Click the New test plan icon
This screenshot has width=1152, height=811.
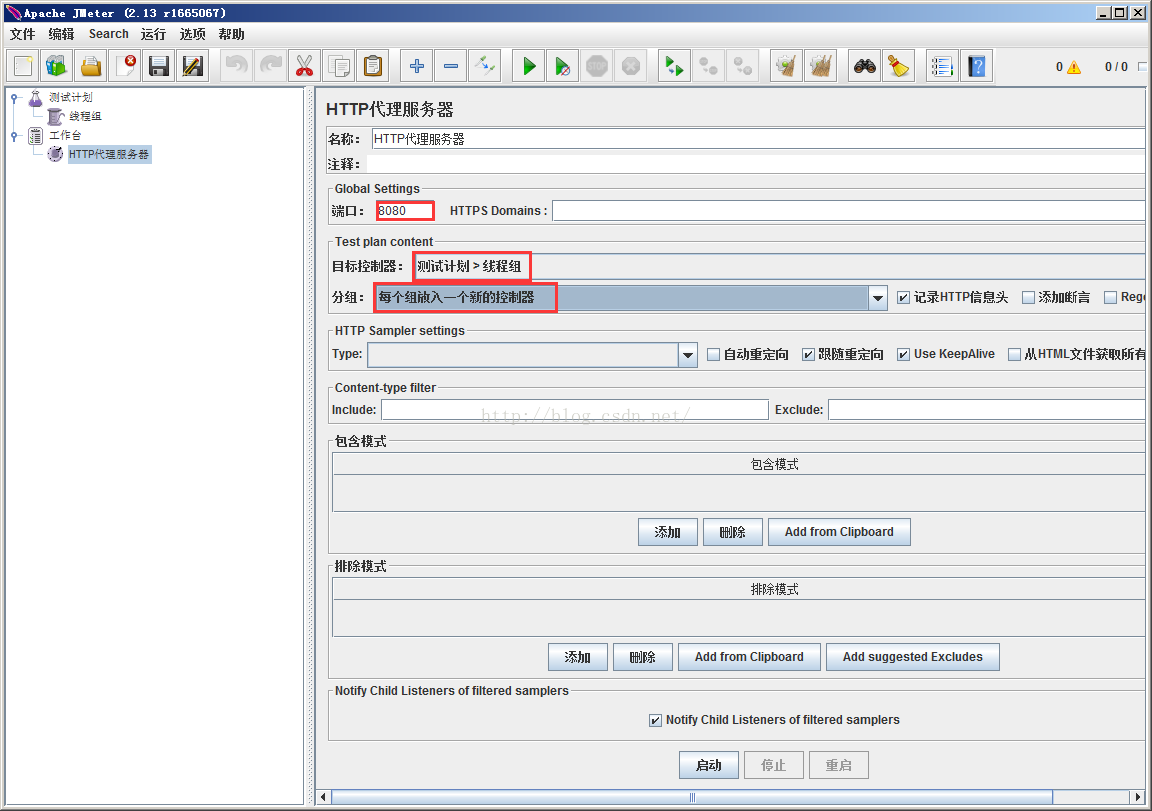pos(23,66)
